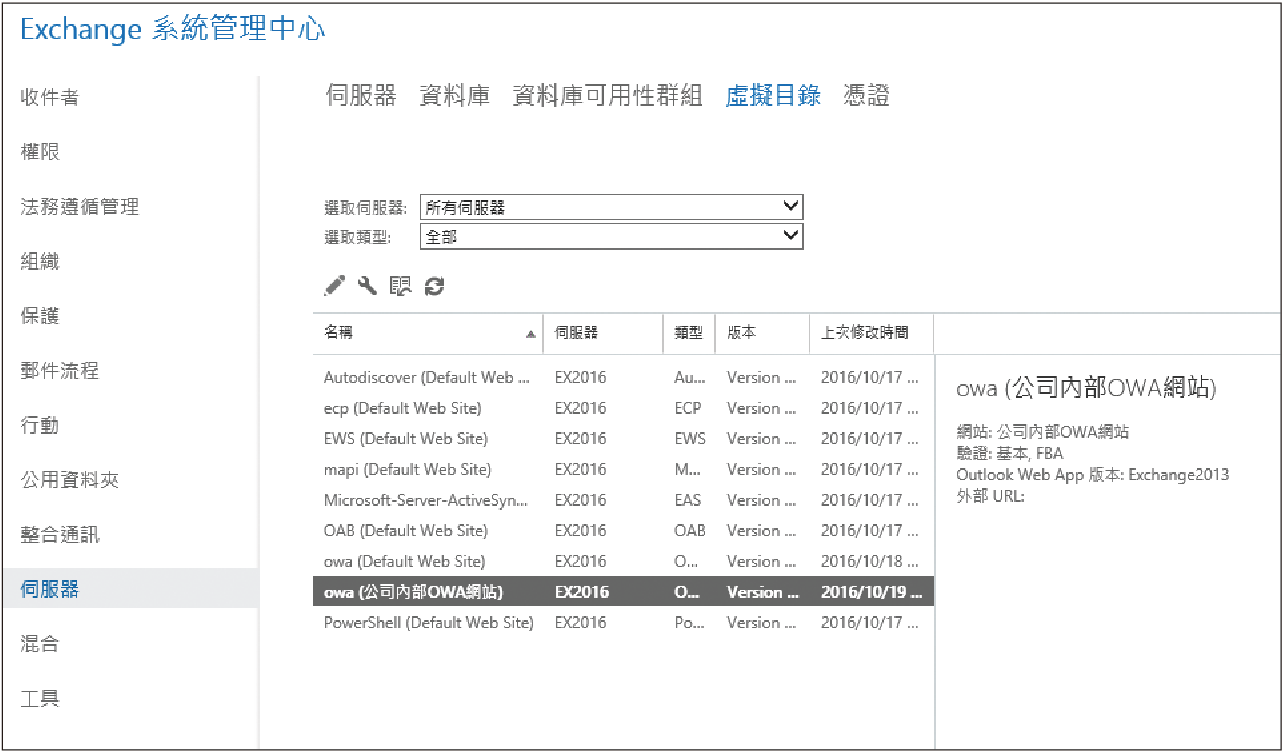Click the owa (公司內部OWA網站) details heading
Screen dimensions: 1285x754
click(x=1086, y=388)
